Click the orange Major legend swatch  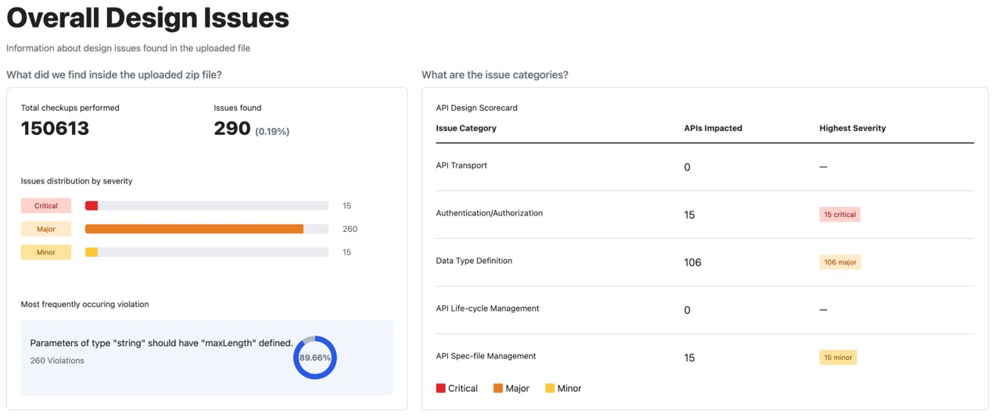[x=498, y=389]
